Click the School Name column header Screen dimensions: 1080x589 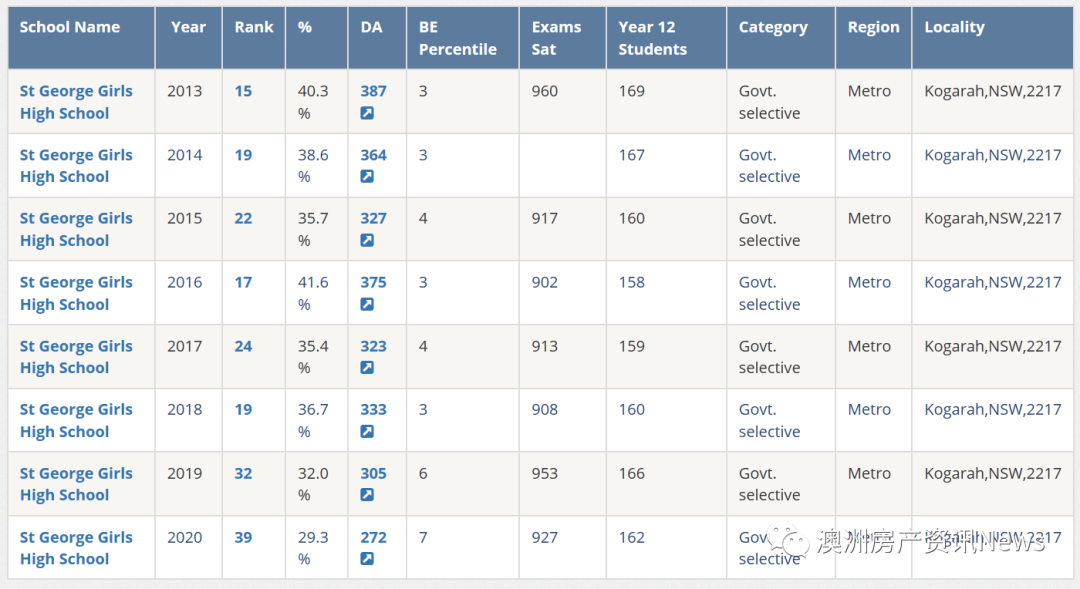pos(70,27)
